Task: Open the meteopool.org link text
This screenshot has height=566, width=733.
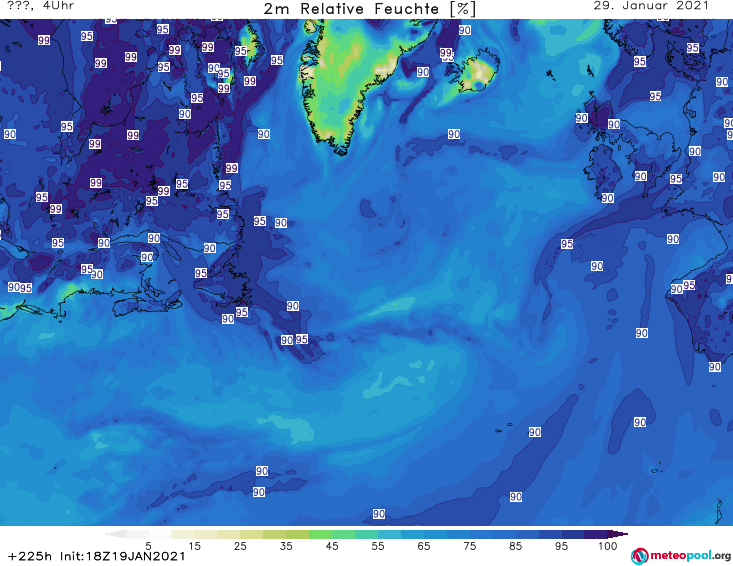Action: [690, 556]
